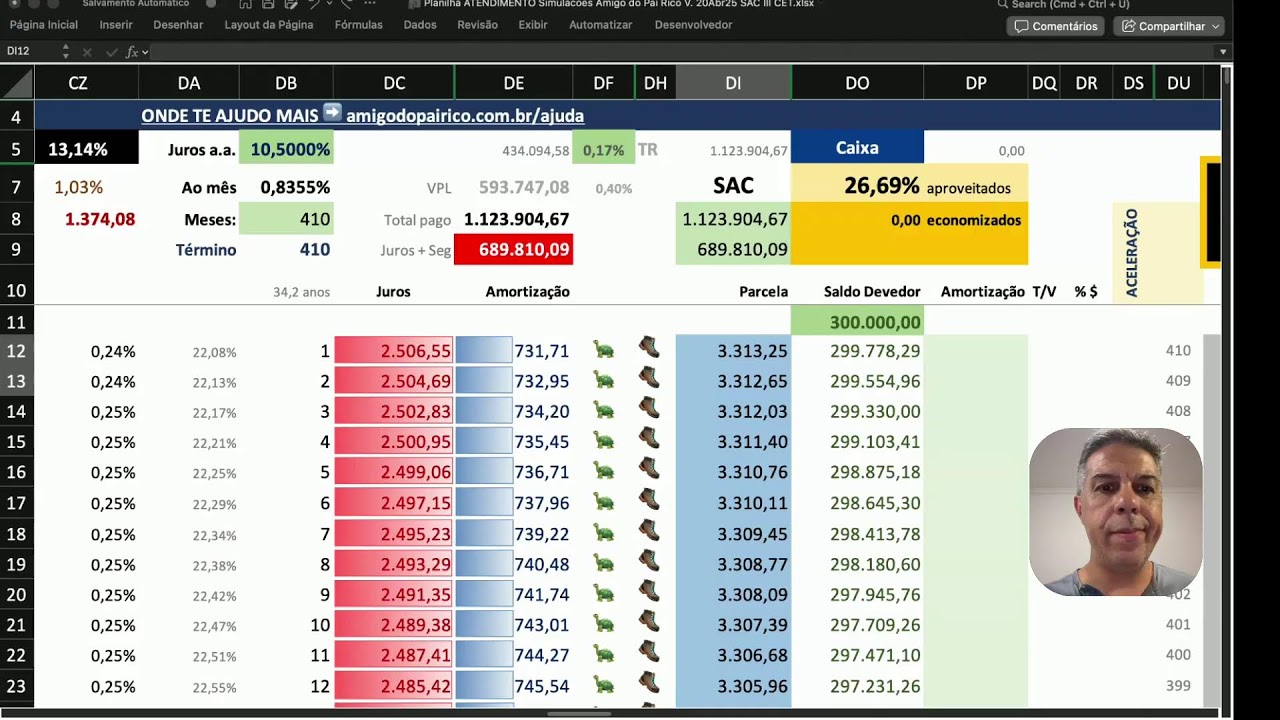
Task: Click the boot icon in row 12
Action: [649, 348]
